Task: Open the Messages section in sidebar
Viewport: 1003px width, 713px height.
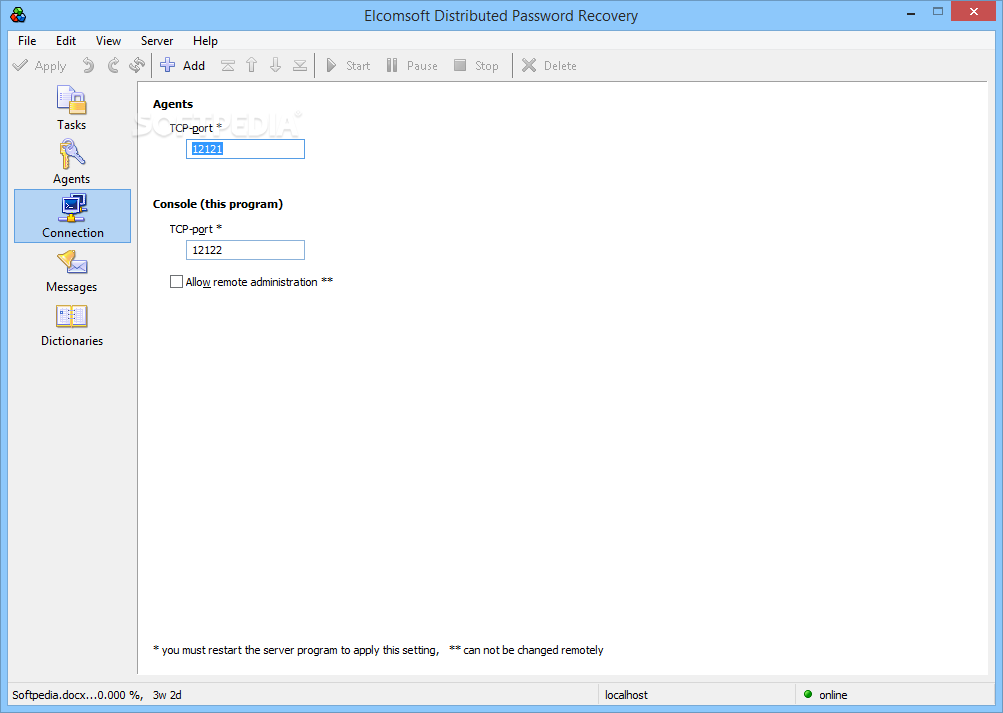Action: [x=72, y=270]
